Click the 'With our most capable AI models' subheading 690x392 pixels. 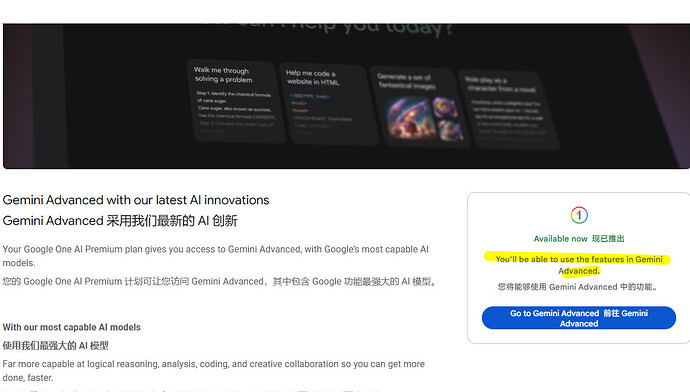pyautogui.click(x=72, y=327)
